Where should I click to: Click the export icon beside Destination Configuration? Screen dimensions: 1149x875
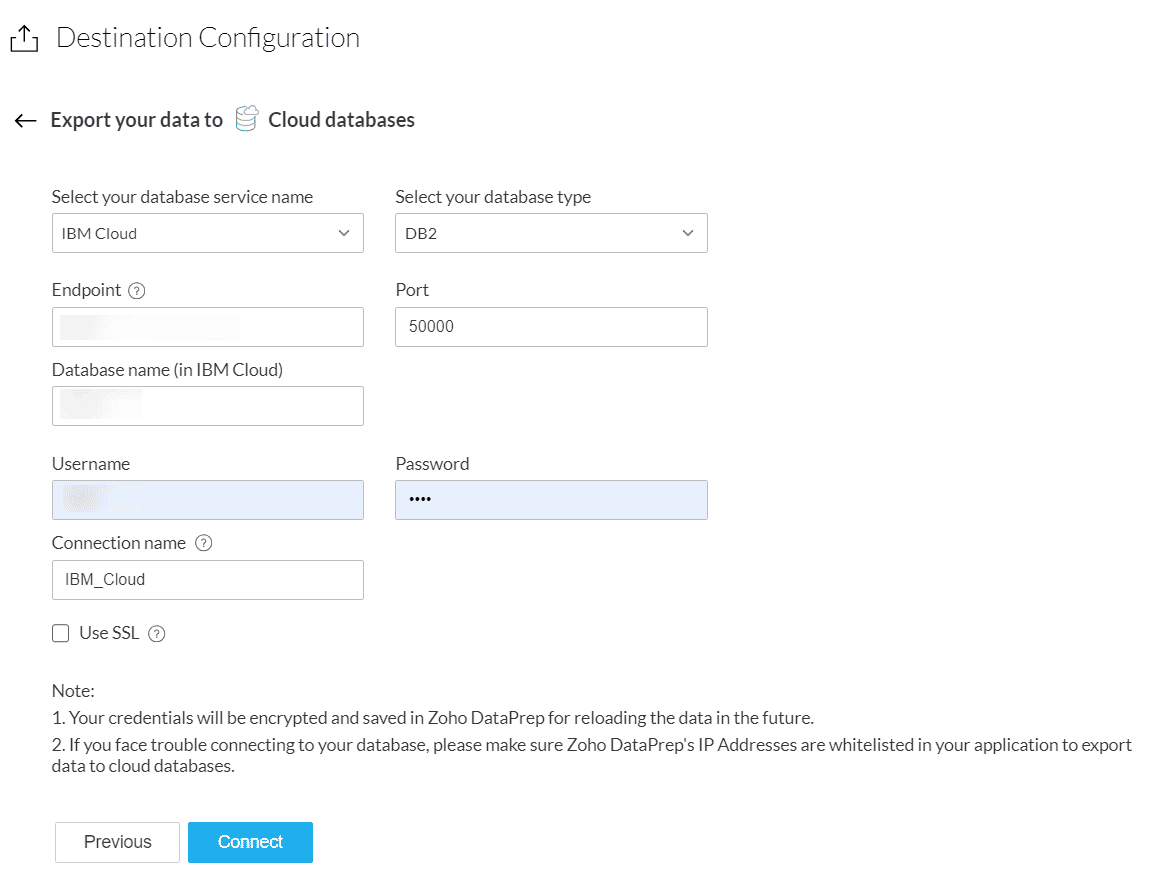pyautogui.click(x=24, y=39)
